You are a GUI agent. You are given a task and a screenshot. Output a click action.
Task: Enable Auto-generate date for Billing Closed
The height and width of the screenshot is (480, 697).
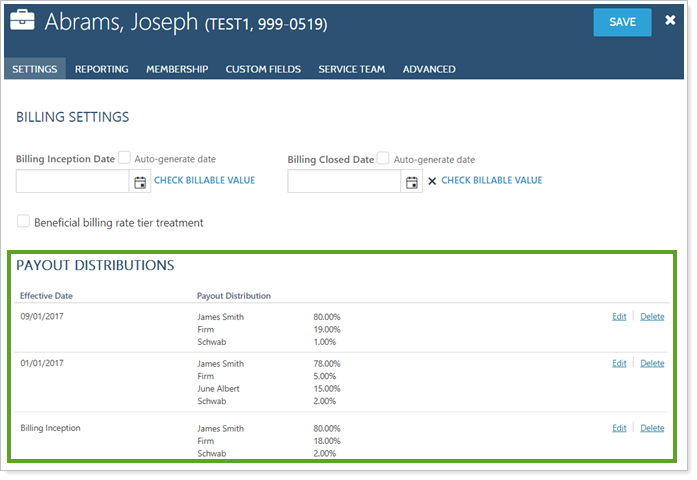tap(384, 158)
